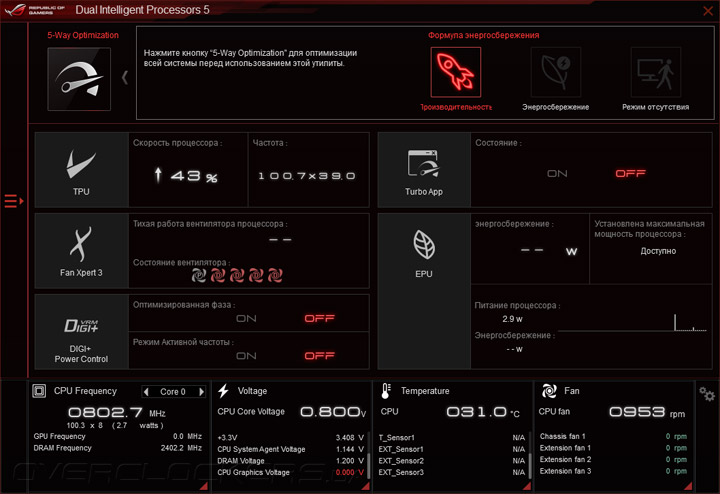Click the fourth fan status icon
The image size is (720, 494).
click(x=256, y=275)
